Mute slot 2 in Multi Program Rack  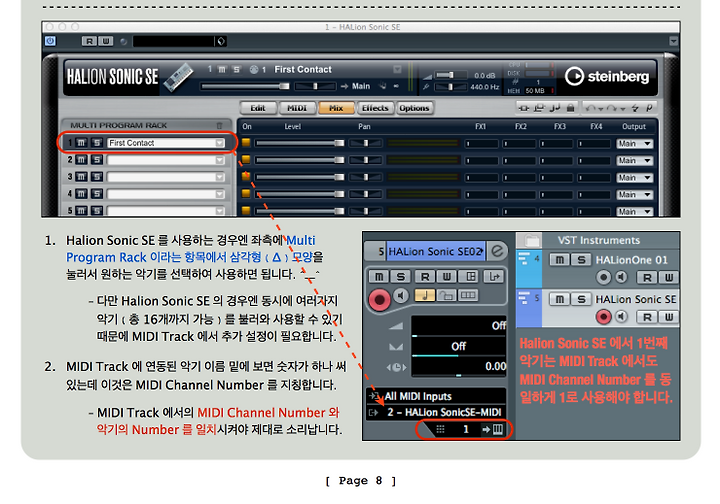81,160
